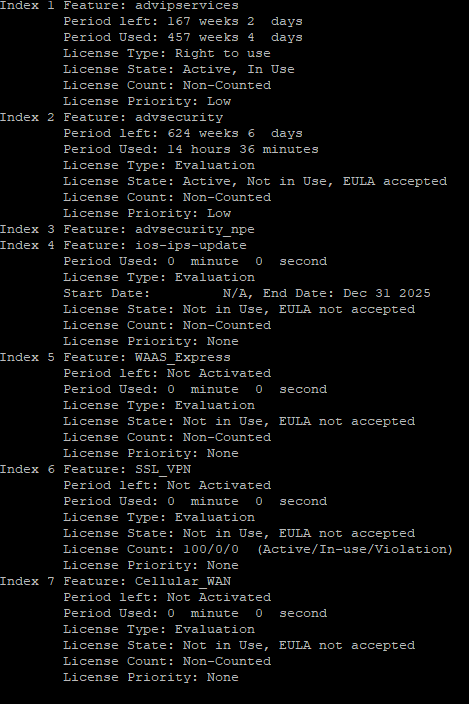The height and width of the screenshot is (704, 469).
Task: Click the 'advipservices' feature name
Action: [x=187, y=6]
